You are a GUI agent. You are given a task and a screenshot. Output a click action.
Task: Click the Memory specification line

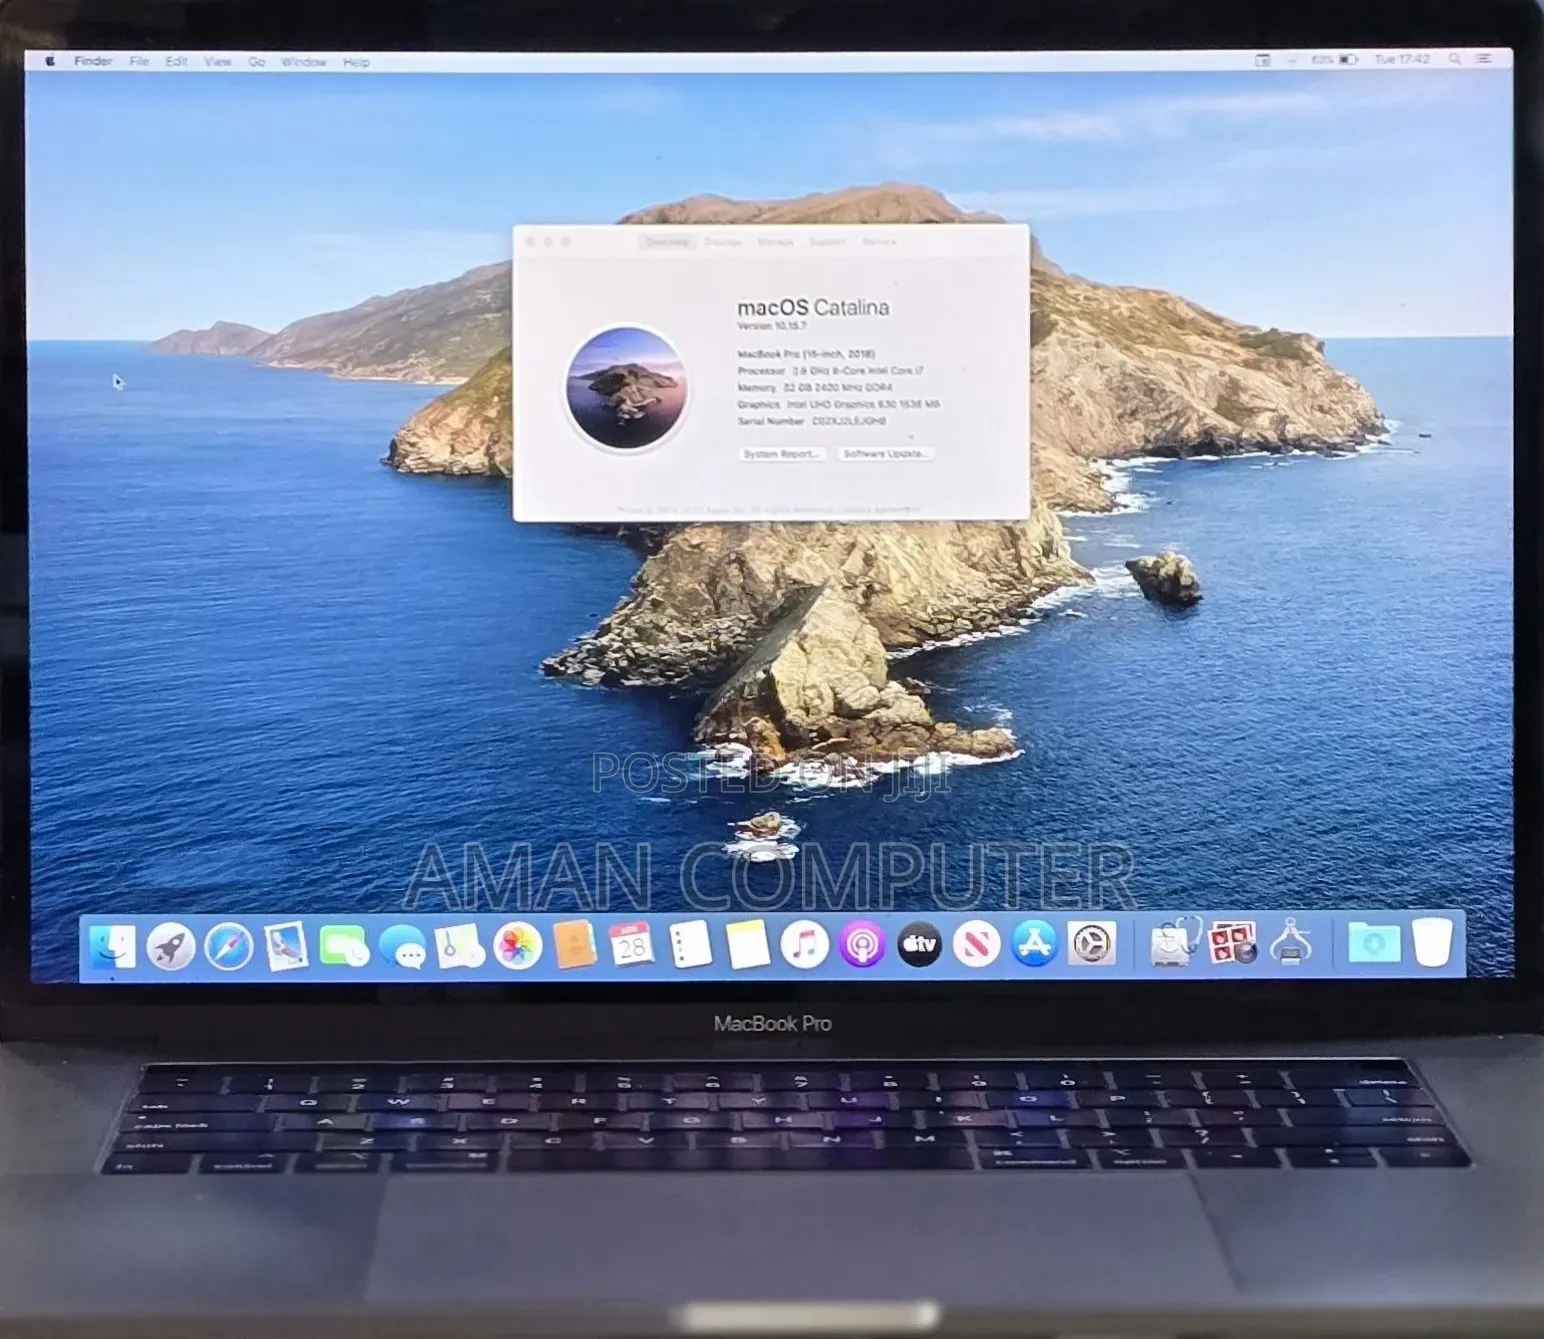tap(815, 387)
